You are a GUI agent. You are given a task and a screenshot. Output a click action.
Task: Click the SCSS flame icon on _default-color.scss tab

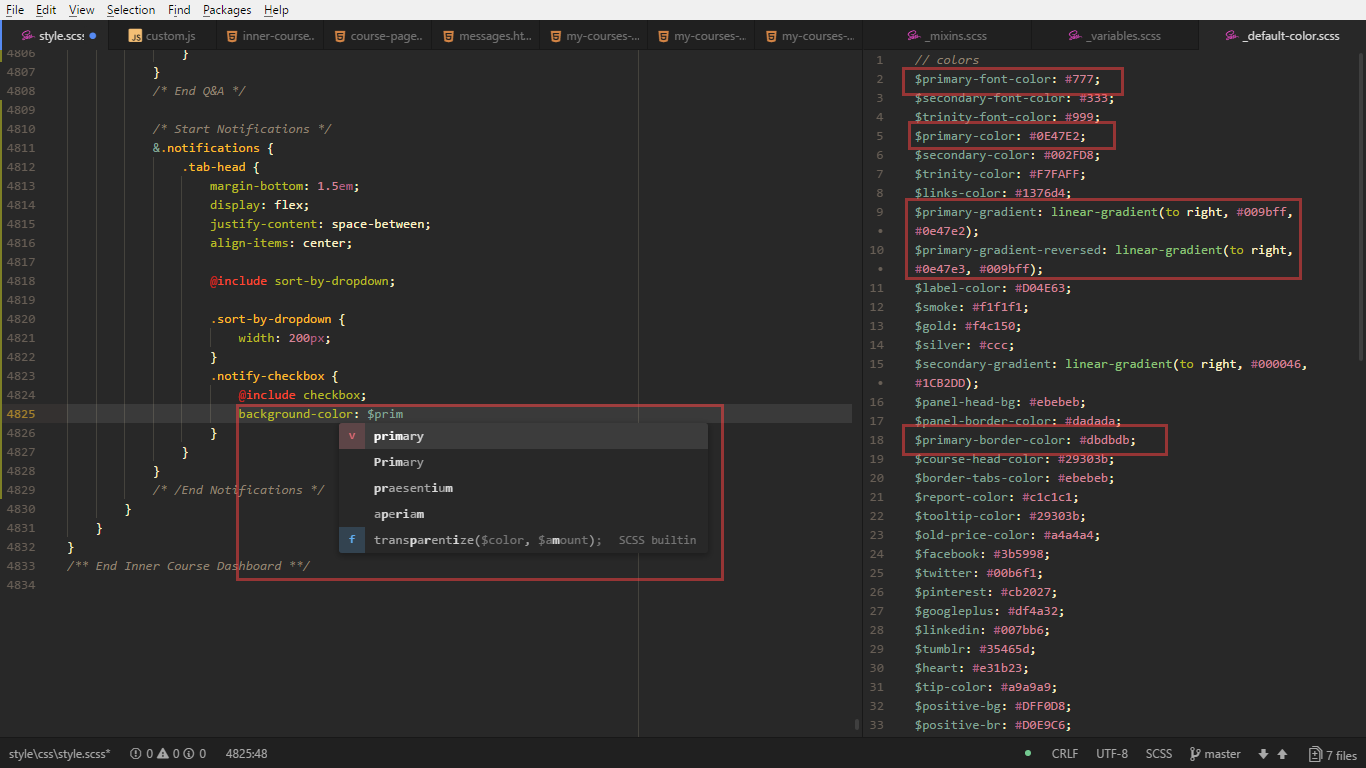click(1232, 35)
